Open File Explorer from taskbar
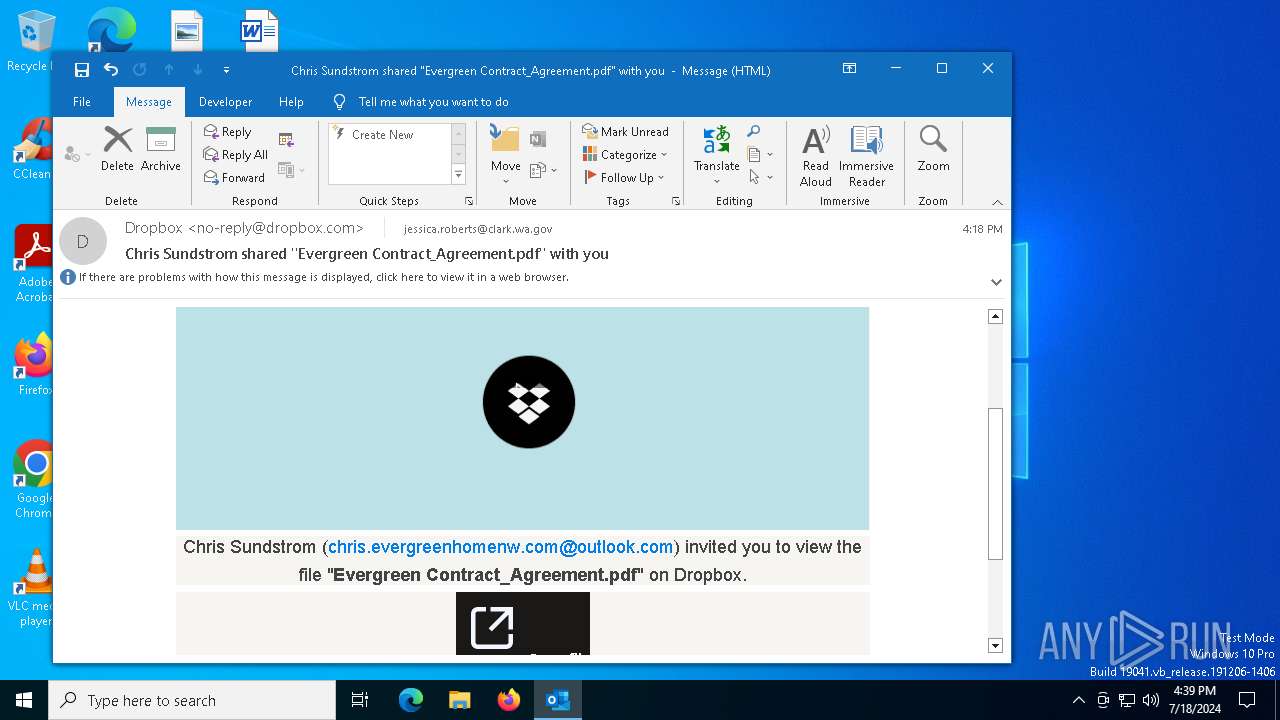The image size is (1280, 720). coord(460,700)
